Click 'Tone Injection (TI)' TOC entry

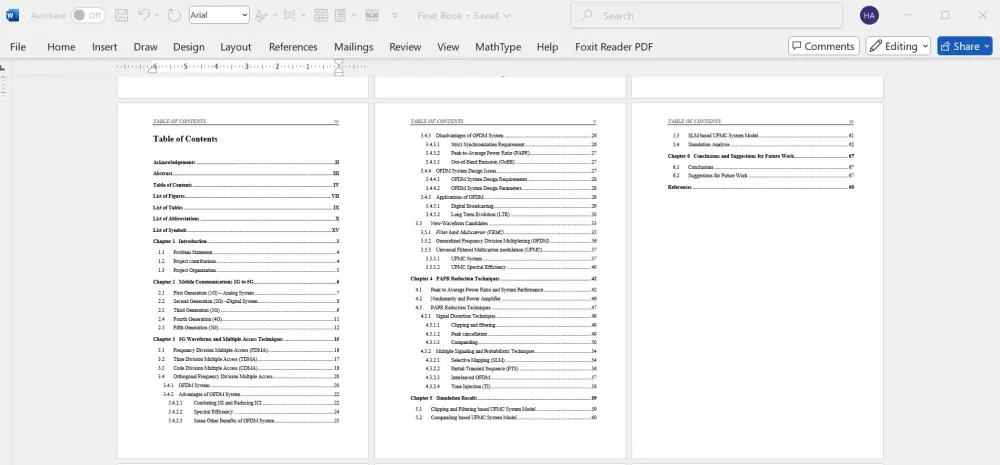511,387
